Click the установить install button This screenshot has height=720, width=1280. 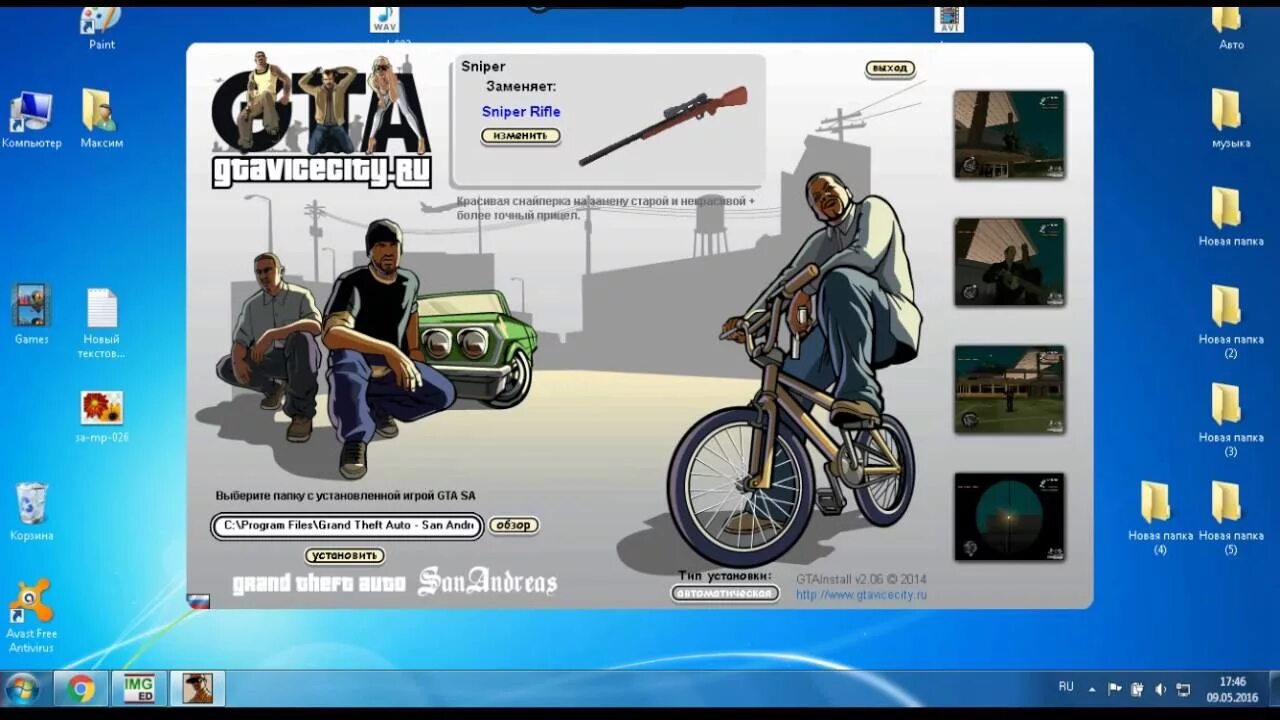345,555
